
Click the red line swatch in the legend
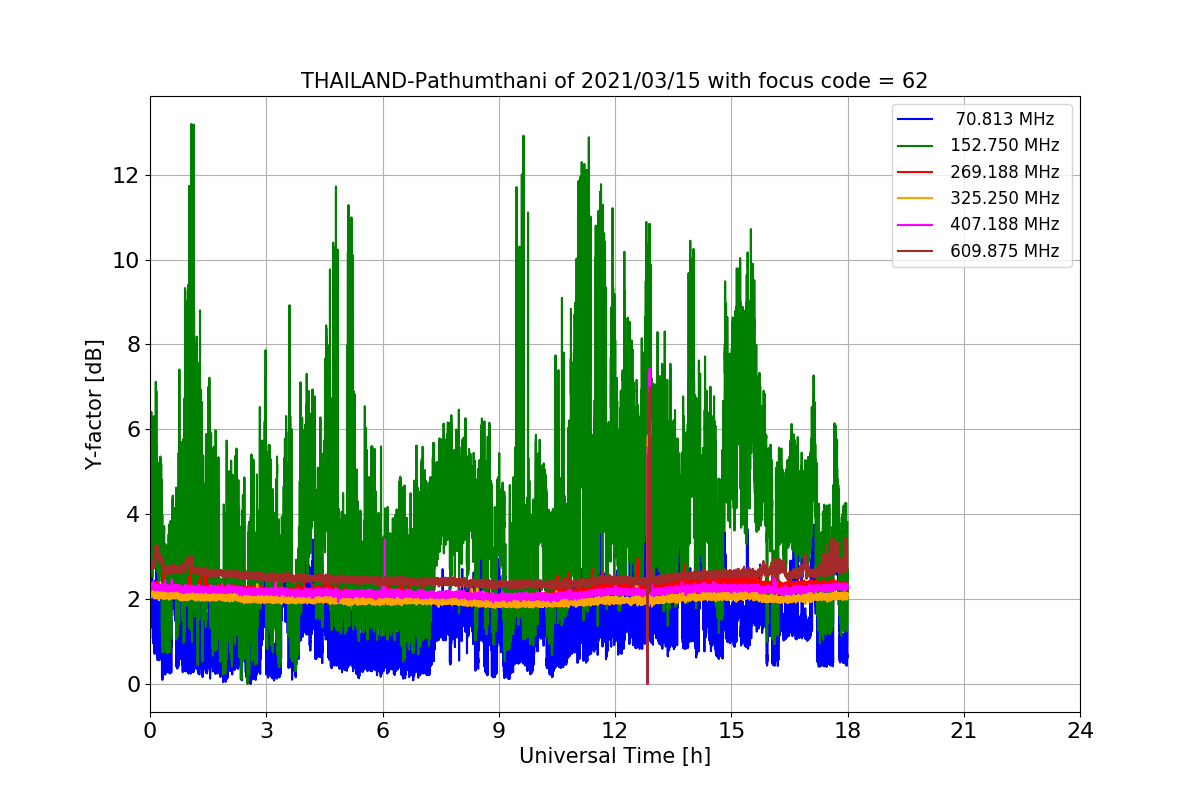[915, 173]
